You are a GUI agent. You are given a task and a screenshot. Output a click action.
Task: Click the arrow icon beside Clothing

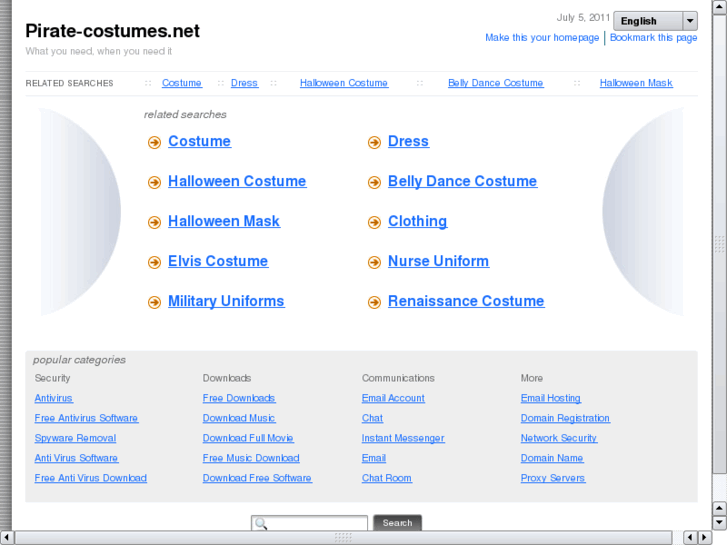pyautogui.click(x=374, y=222)
